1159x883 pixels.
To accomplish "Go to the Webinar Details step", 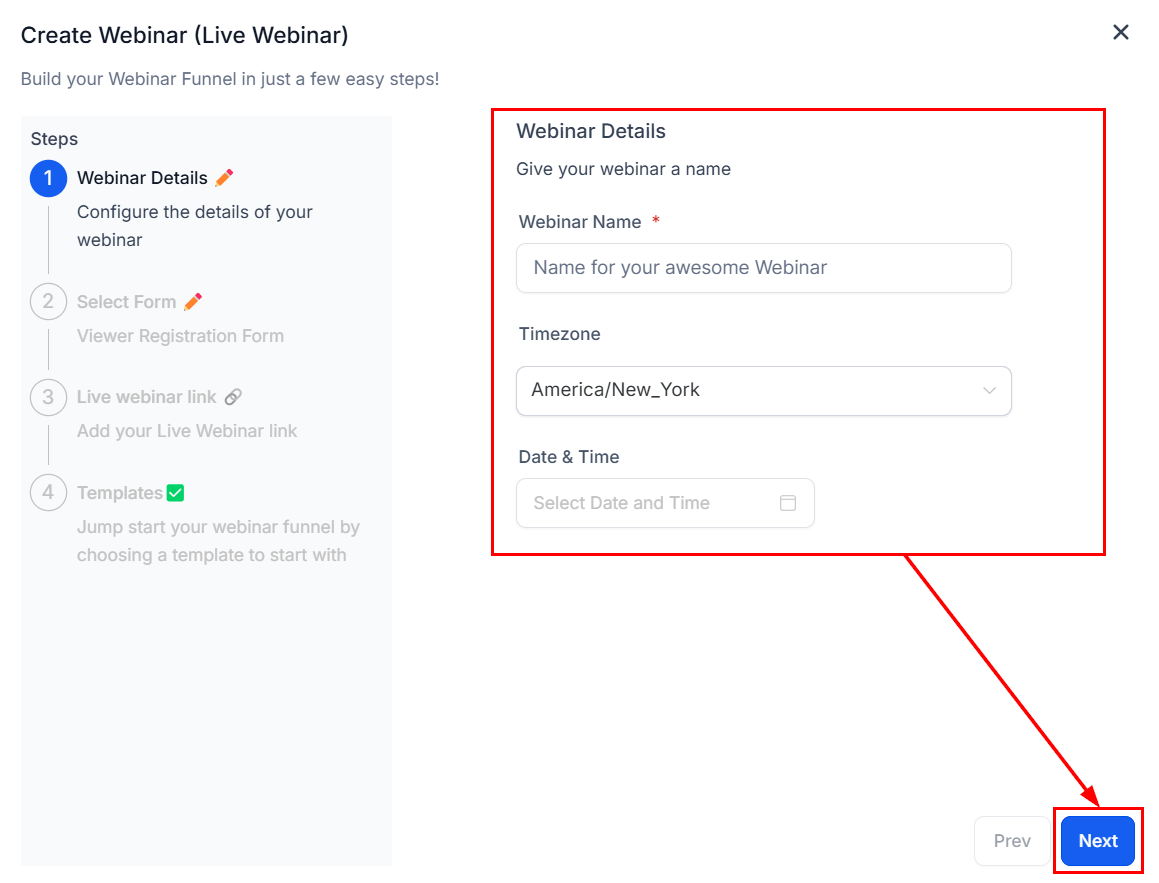I will pyautogui.click(x=142, y=179).
